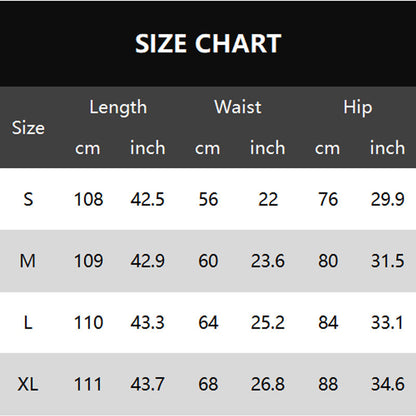Image resolution: width=416 pixels, height=416 pixels.
Task: Click the S size row label
Action: pos(28,199)
